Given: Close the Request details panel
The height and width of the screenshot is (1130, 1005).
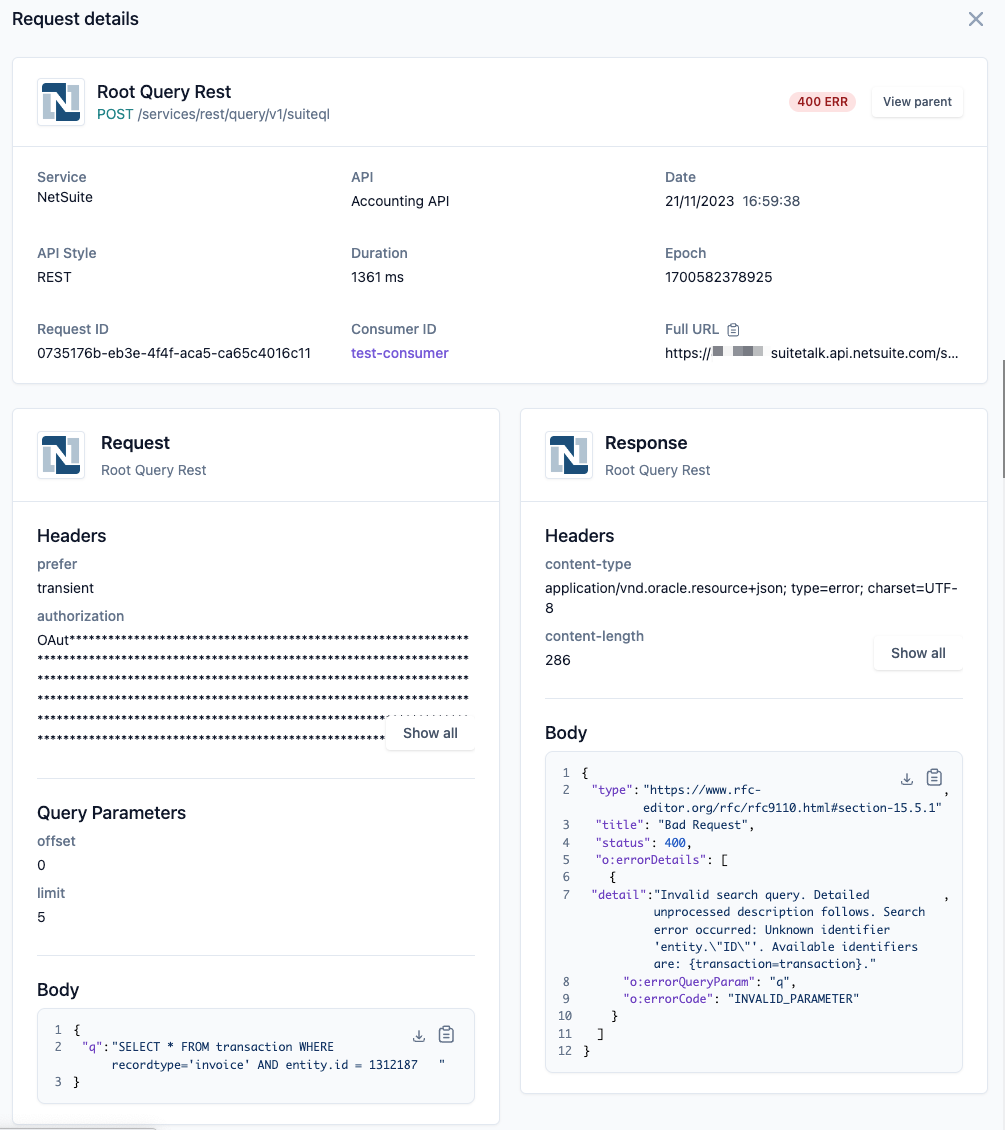Looking at the screenshot, I should (x=975, y=19).
